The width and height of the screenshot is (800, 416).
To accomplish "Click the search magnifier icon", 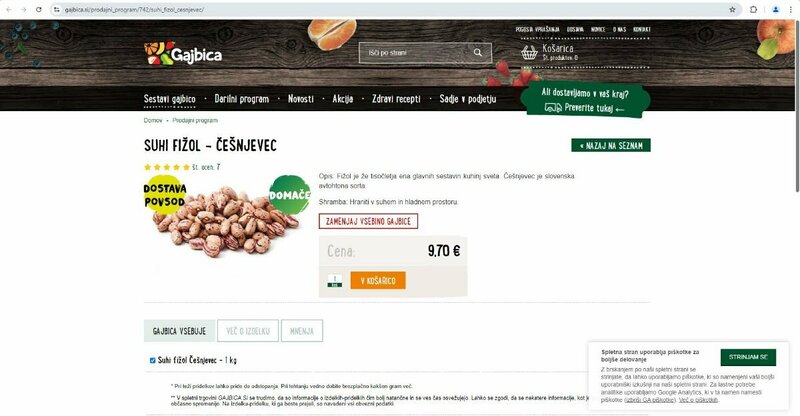I will click(x=478, y=53).
